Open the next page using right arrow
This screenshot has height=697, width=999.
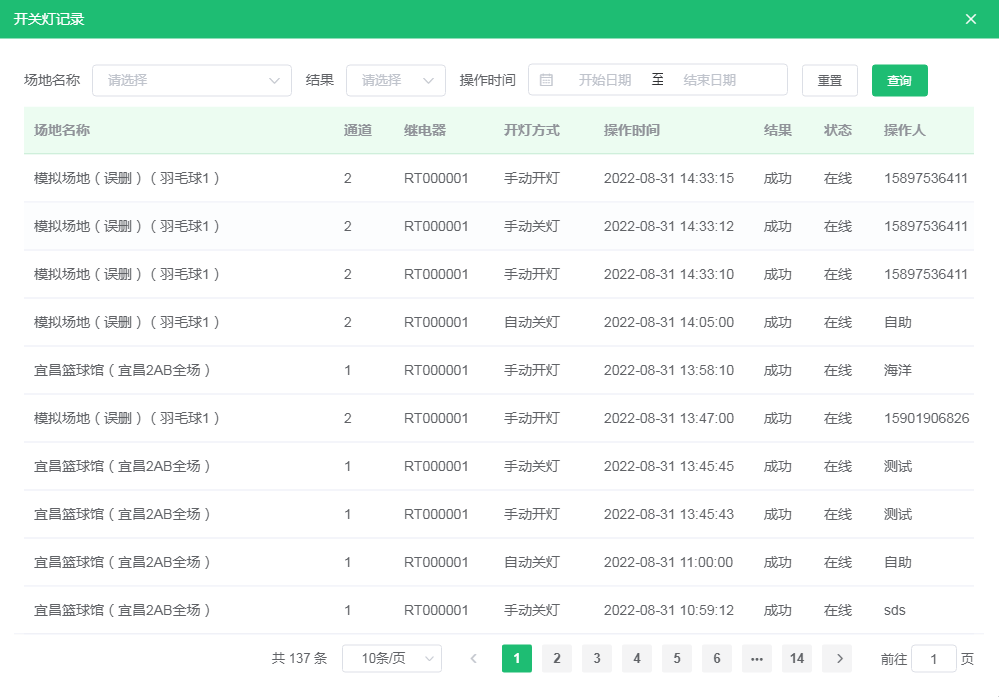837,659
